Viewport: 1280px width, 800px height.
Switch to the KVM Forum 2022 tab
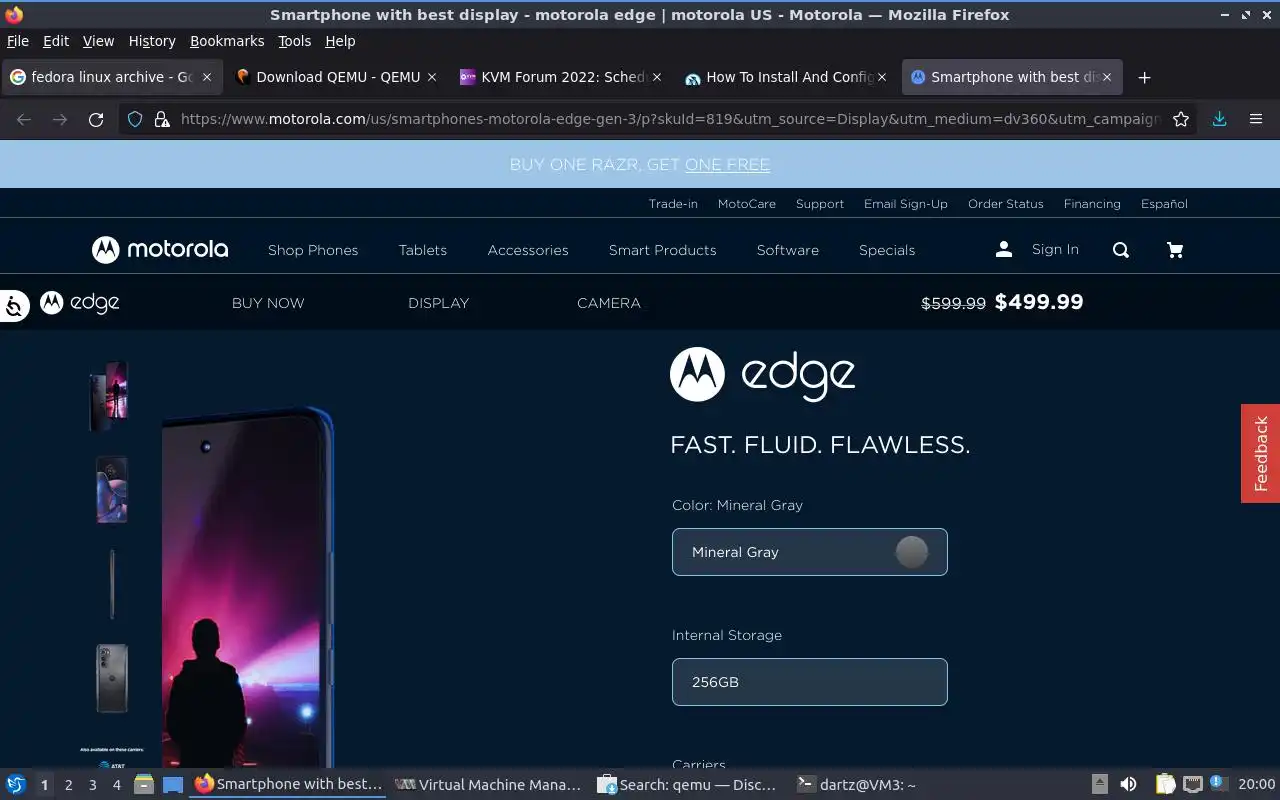[x=560, y=77]
